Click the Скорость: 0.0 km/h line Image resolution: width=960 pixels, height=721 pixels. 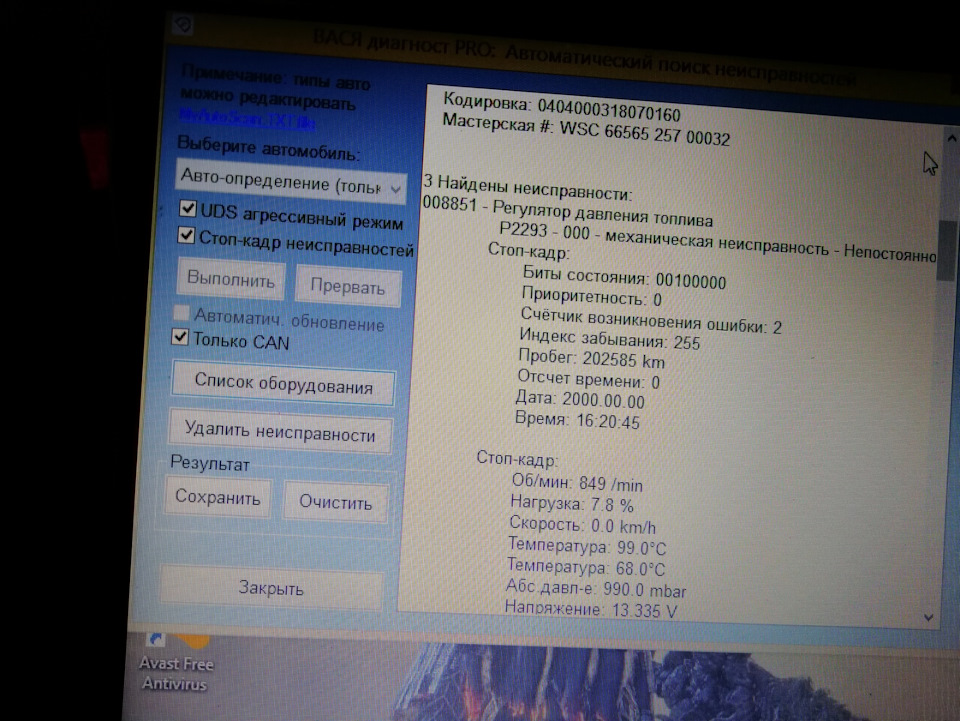582,525
